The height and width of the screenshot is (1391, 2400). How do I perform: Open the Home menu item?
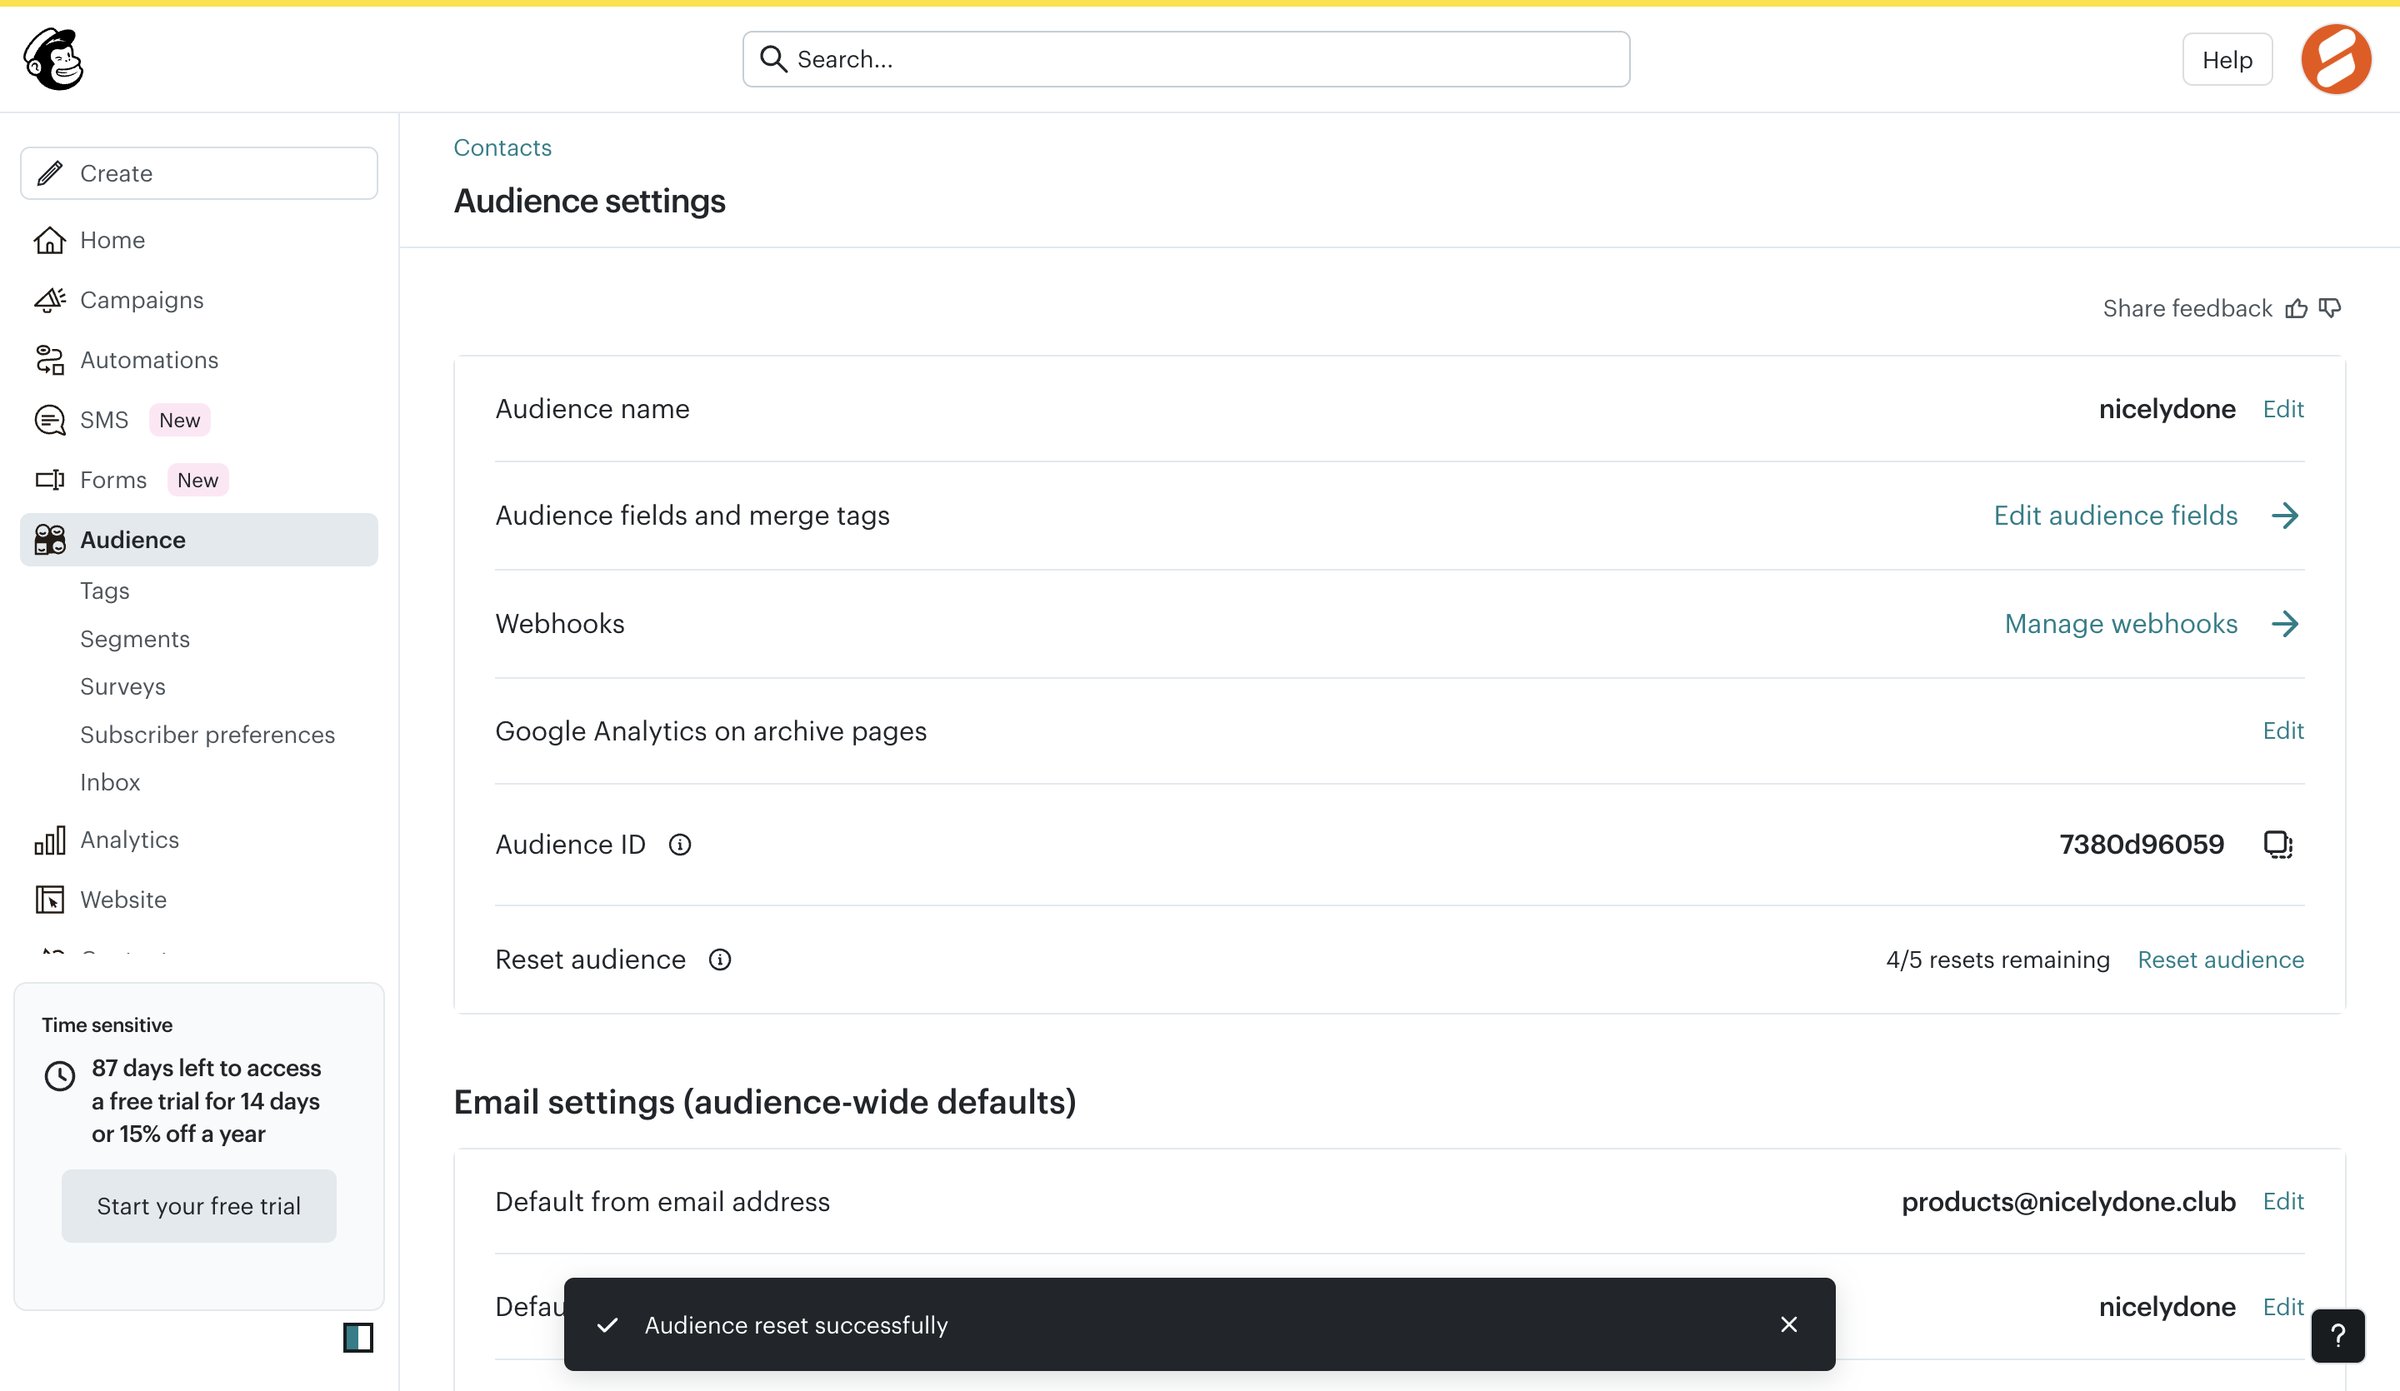click(x=199, y=240)
